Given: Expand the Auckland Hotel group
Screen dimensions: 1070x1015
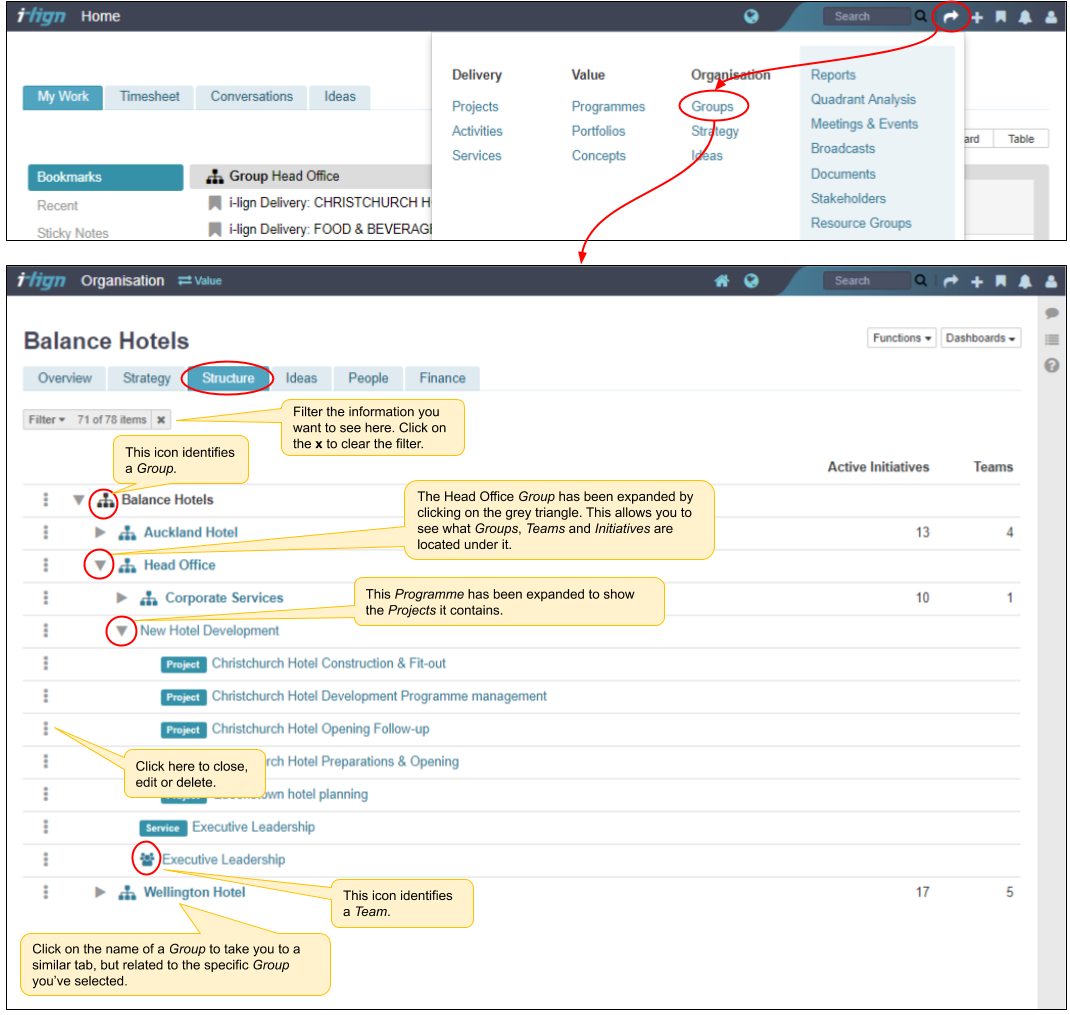Looking at the screenshot, I should click(100, 532).
